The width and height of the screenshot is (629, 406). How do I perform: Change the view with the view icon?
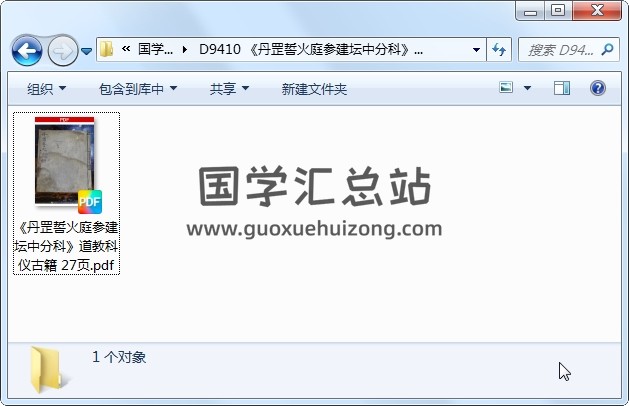(x=506, y=87)
